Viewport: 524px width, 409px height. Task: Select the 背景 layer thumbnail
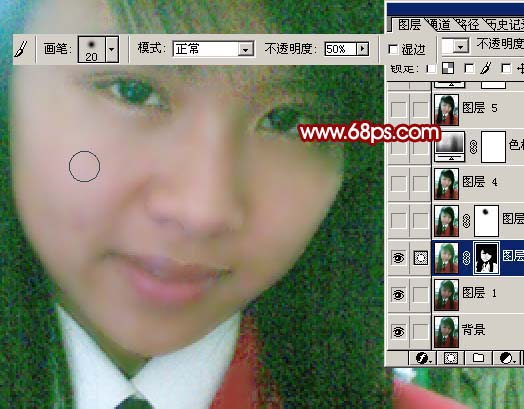pos(446,332)
